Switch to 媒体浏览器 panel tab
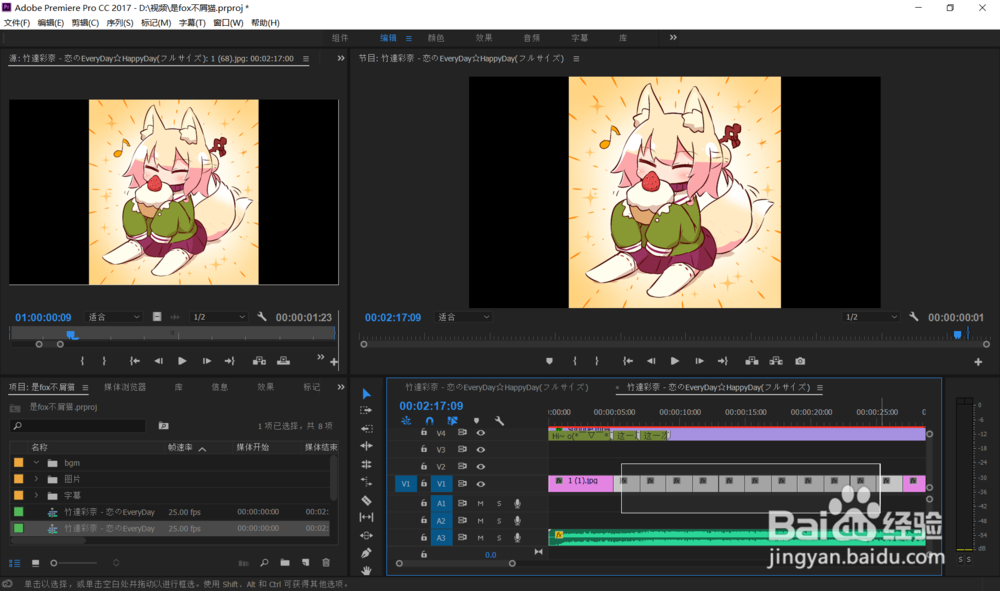 [125, 387]
